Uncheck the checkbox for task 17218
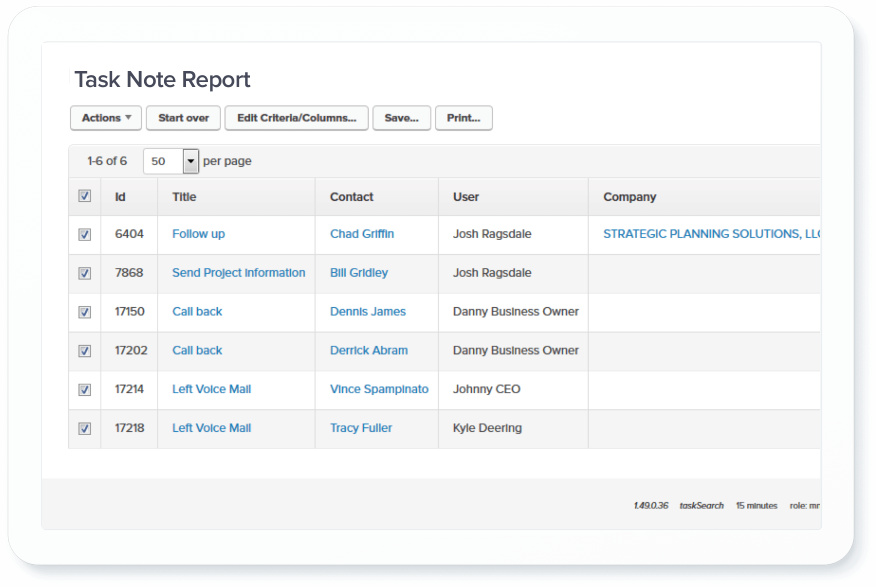Image resolution: width=876 pixels, height=587 pixels. coord(84,428)
